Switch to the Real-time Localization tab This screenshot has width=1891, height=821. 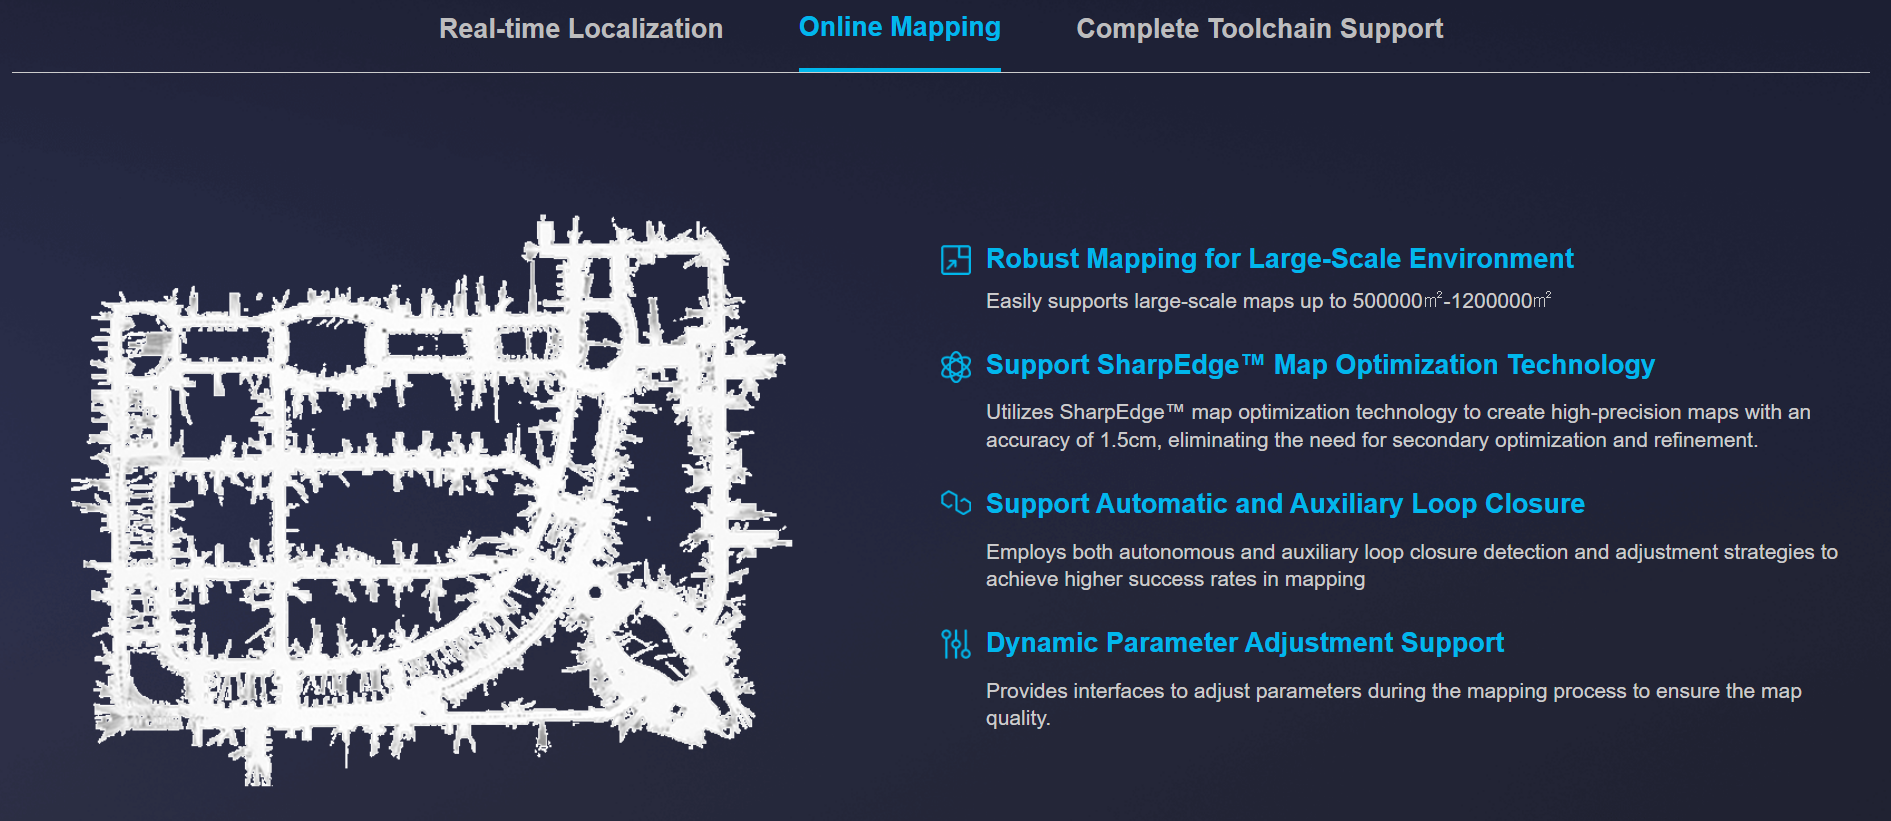(581, 29)
